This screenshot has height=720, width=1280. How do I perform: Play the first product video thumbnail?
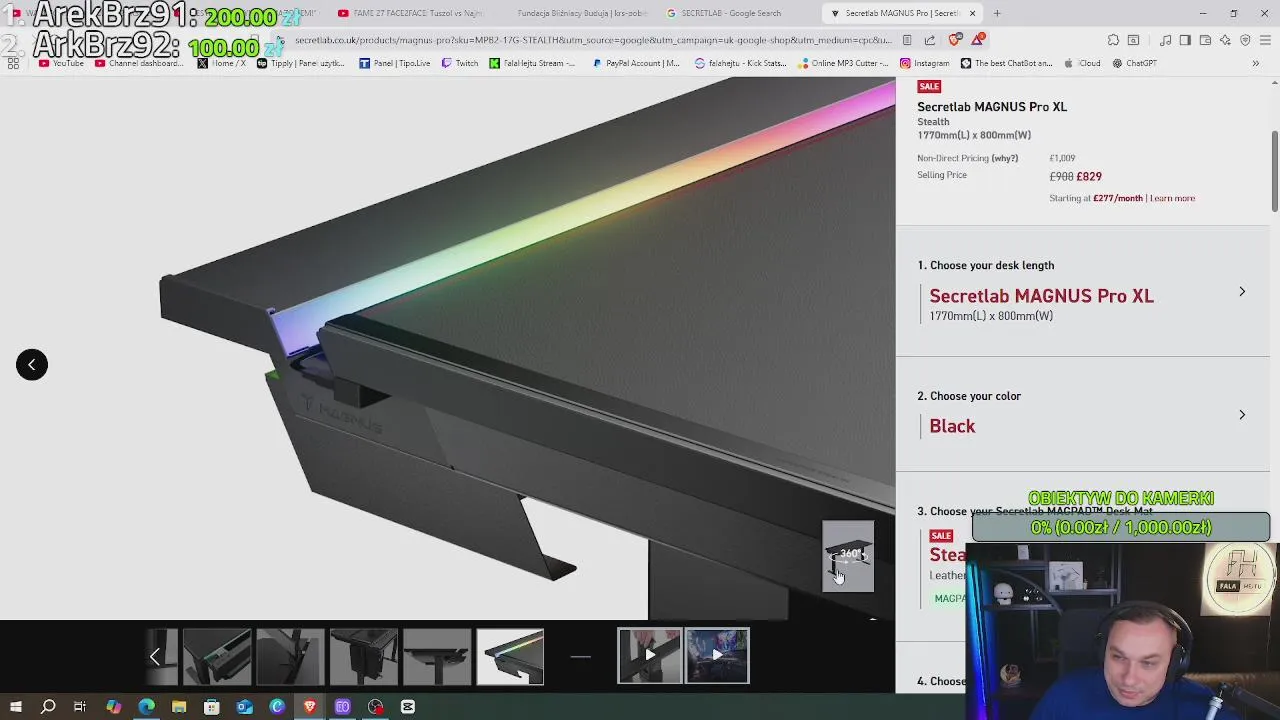(650, 656)
